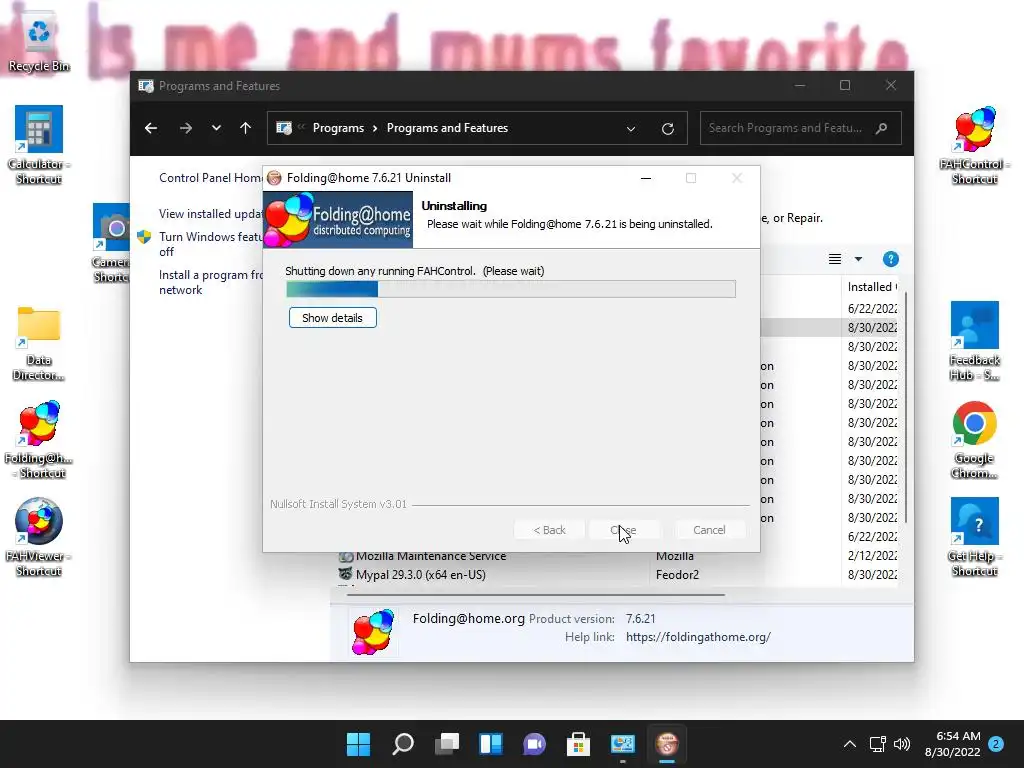Click the uninstall progress bar

(511, 289)
